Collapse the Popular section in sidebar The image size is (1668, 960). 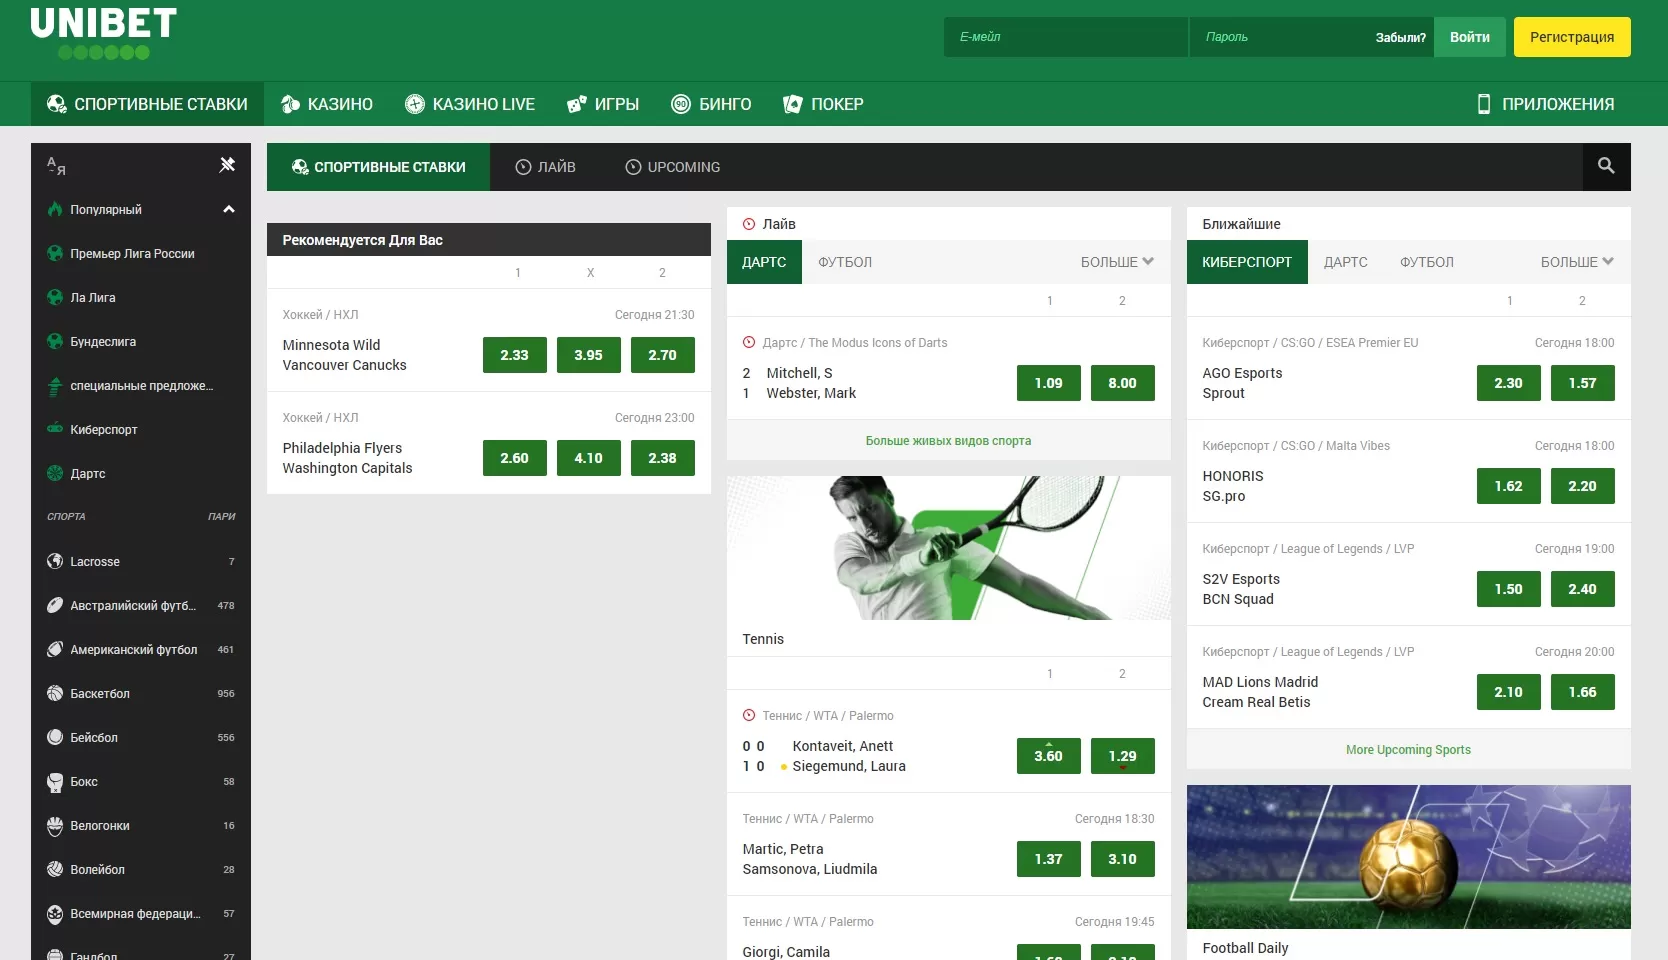click(228, 210)
